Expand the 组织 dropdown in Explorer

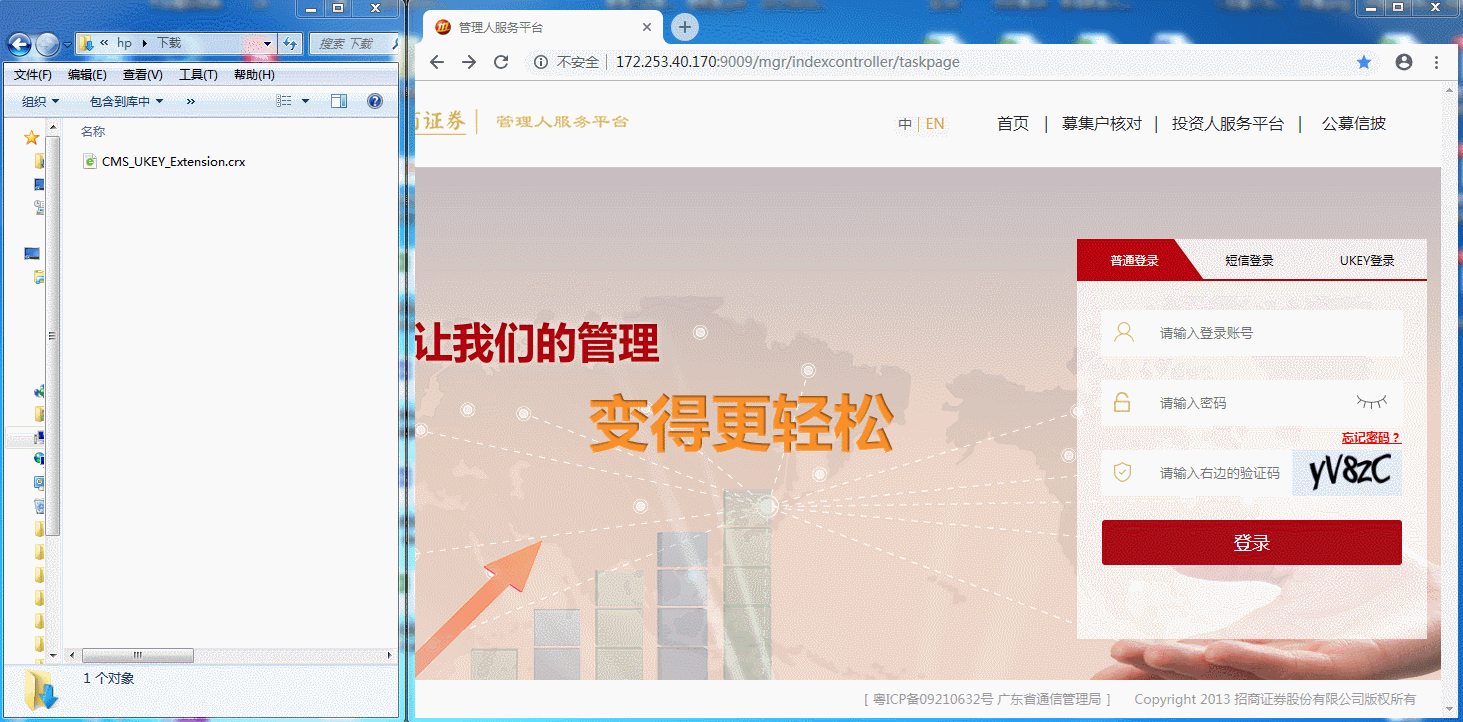coord(41,101)
